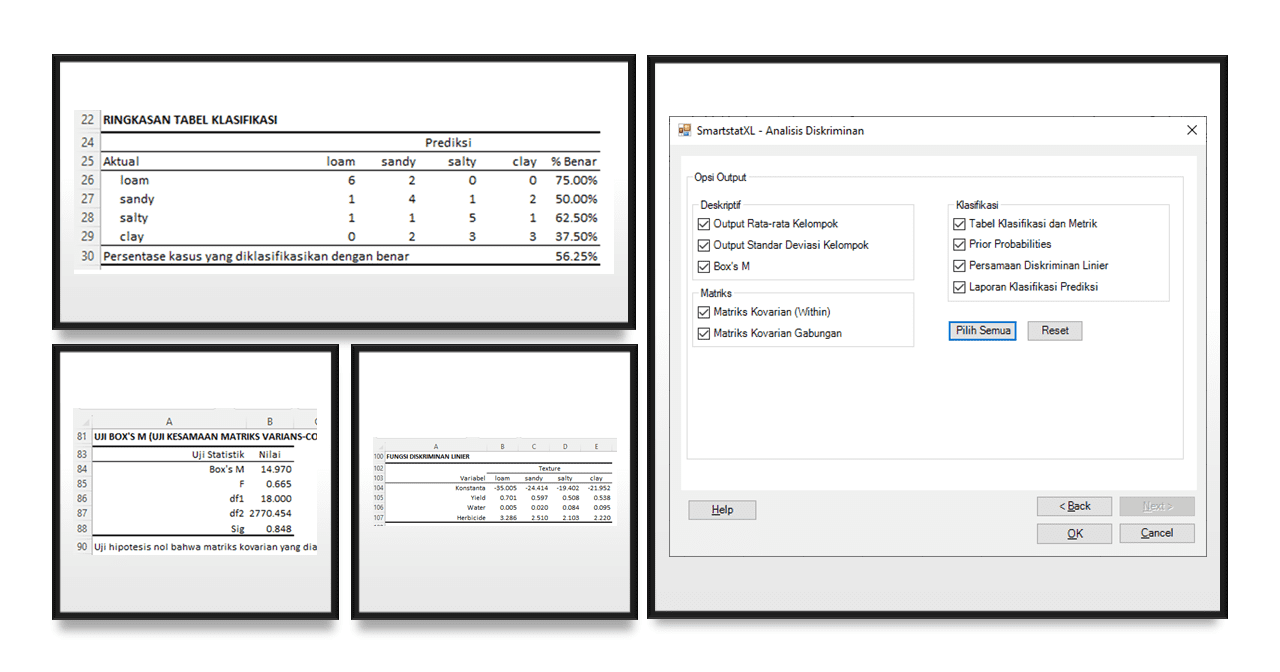Toggle Tabel Klasifikasi dan Metrik checkbox
The height and width of the screenshot is (672, 1280).
(x=959, y=224)
